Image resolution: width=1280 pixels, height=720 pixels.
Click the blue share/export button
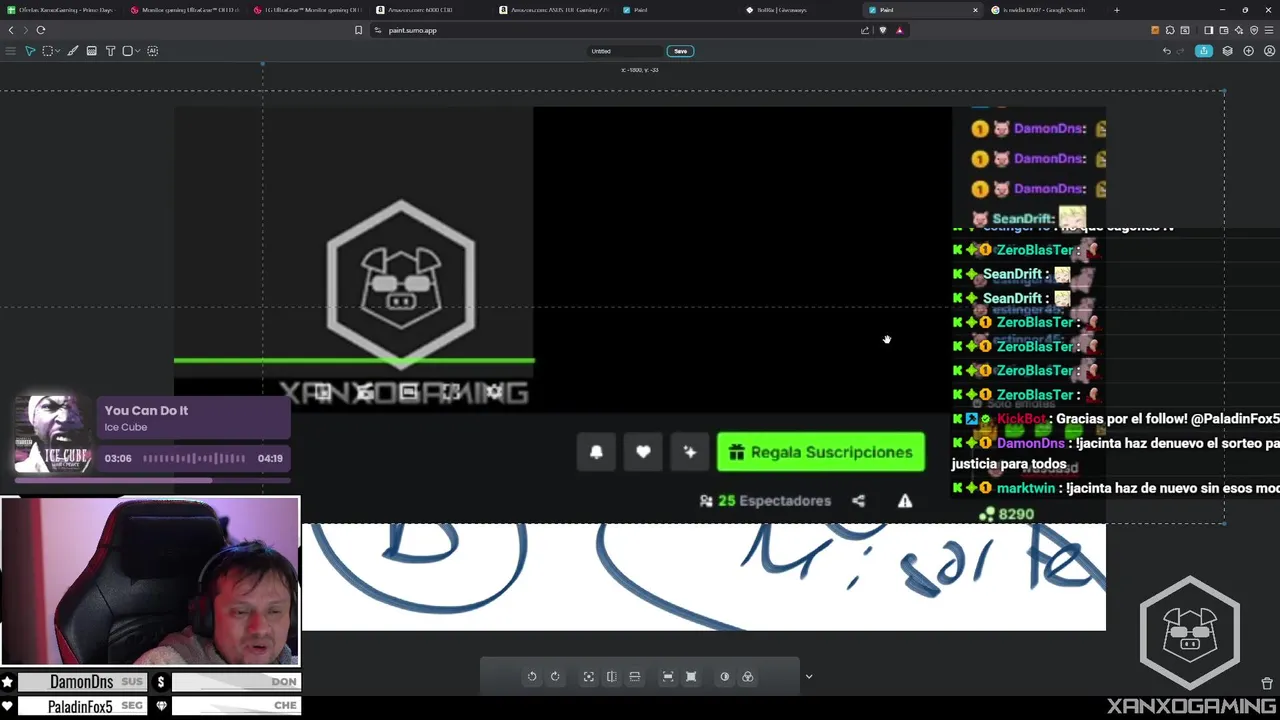click(x=1204, y=51)
